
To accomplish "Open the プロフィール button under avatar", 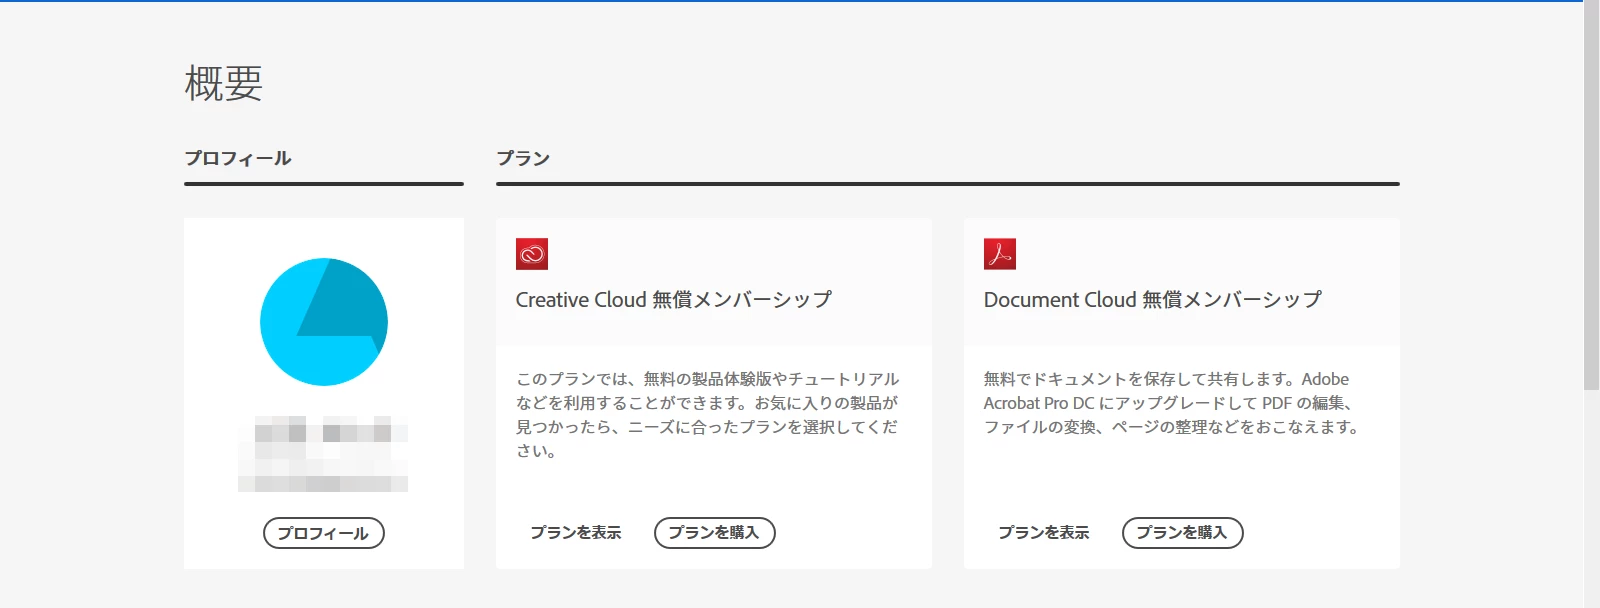I will point(324,533).
